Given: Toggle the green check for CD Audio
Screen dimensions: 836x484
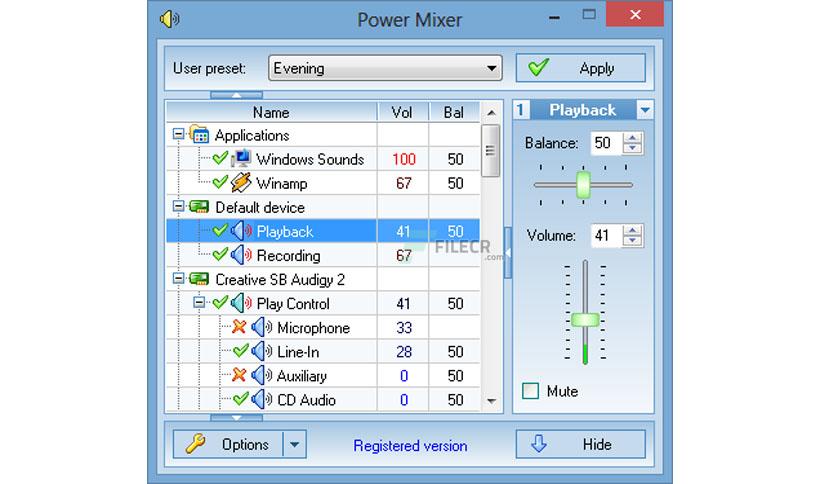Looking at the screenshot, I should tap(241, 398).
